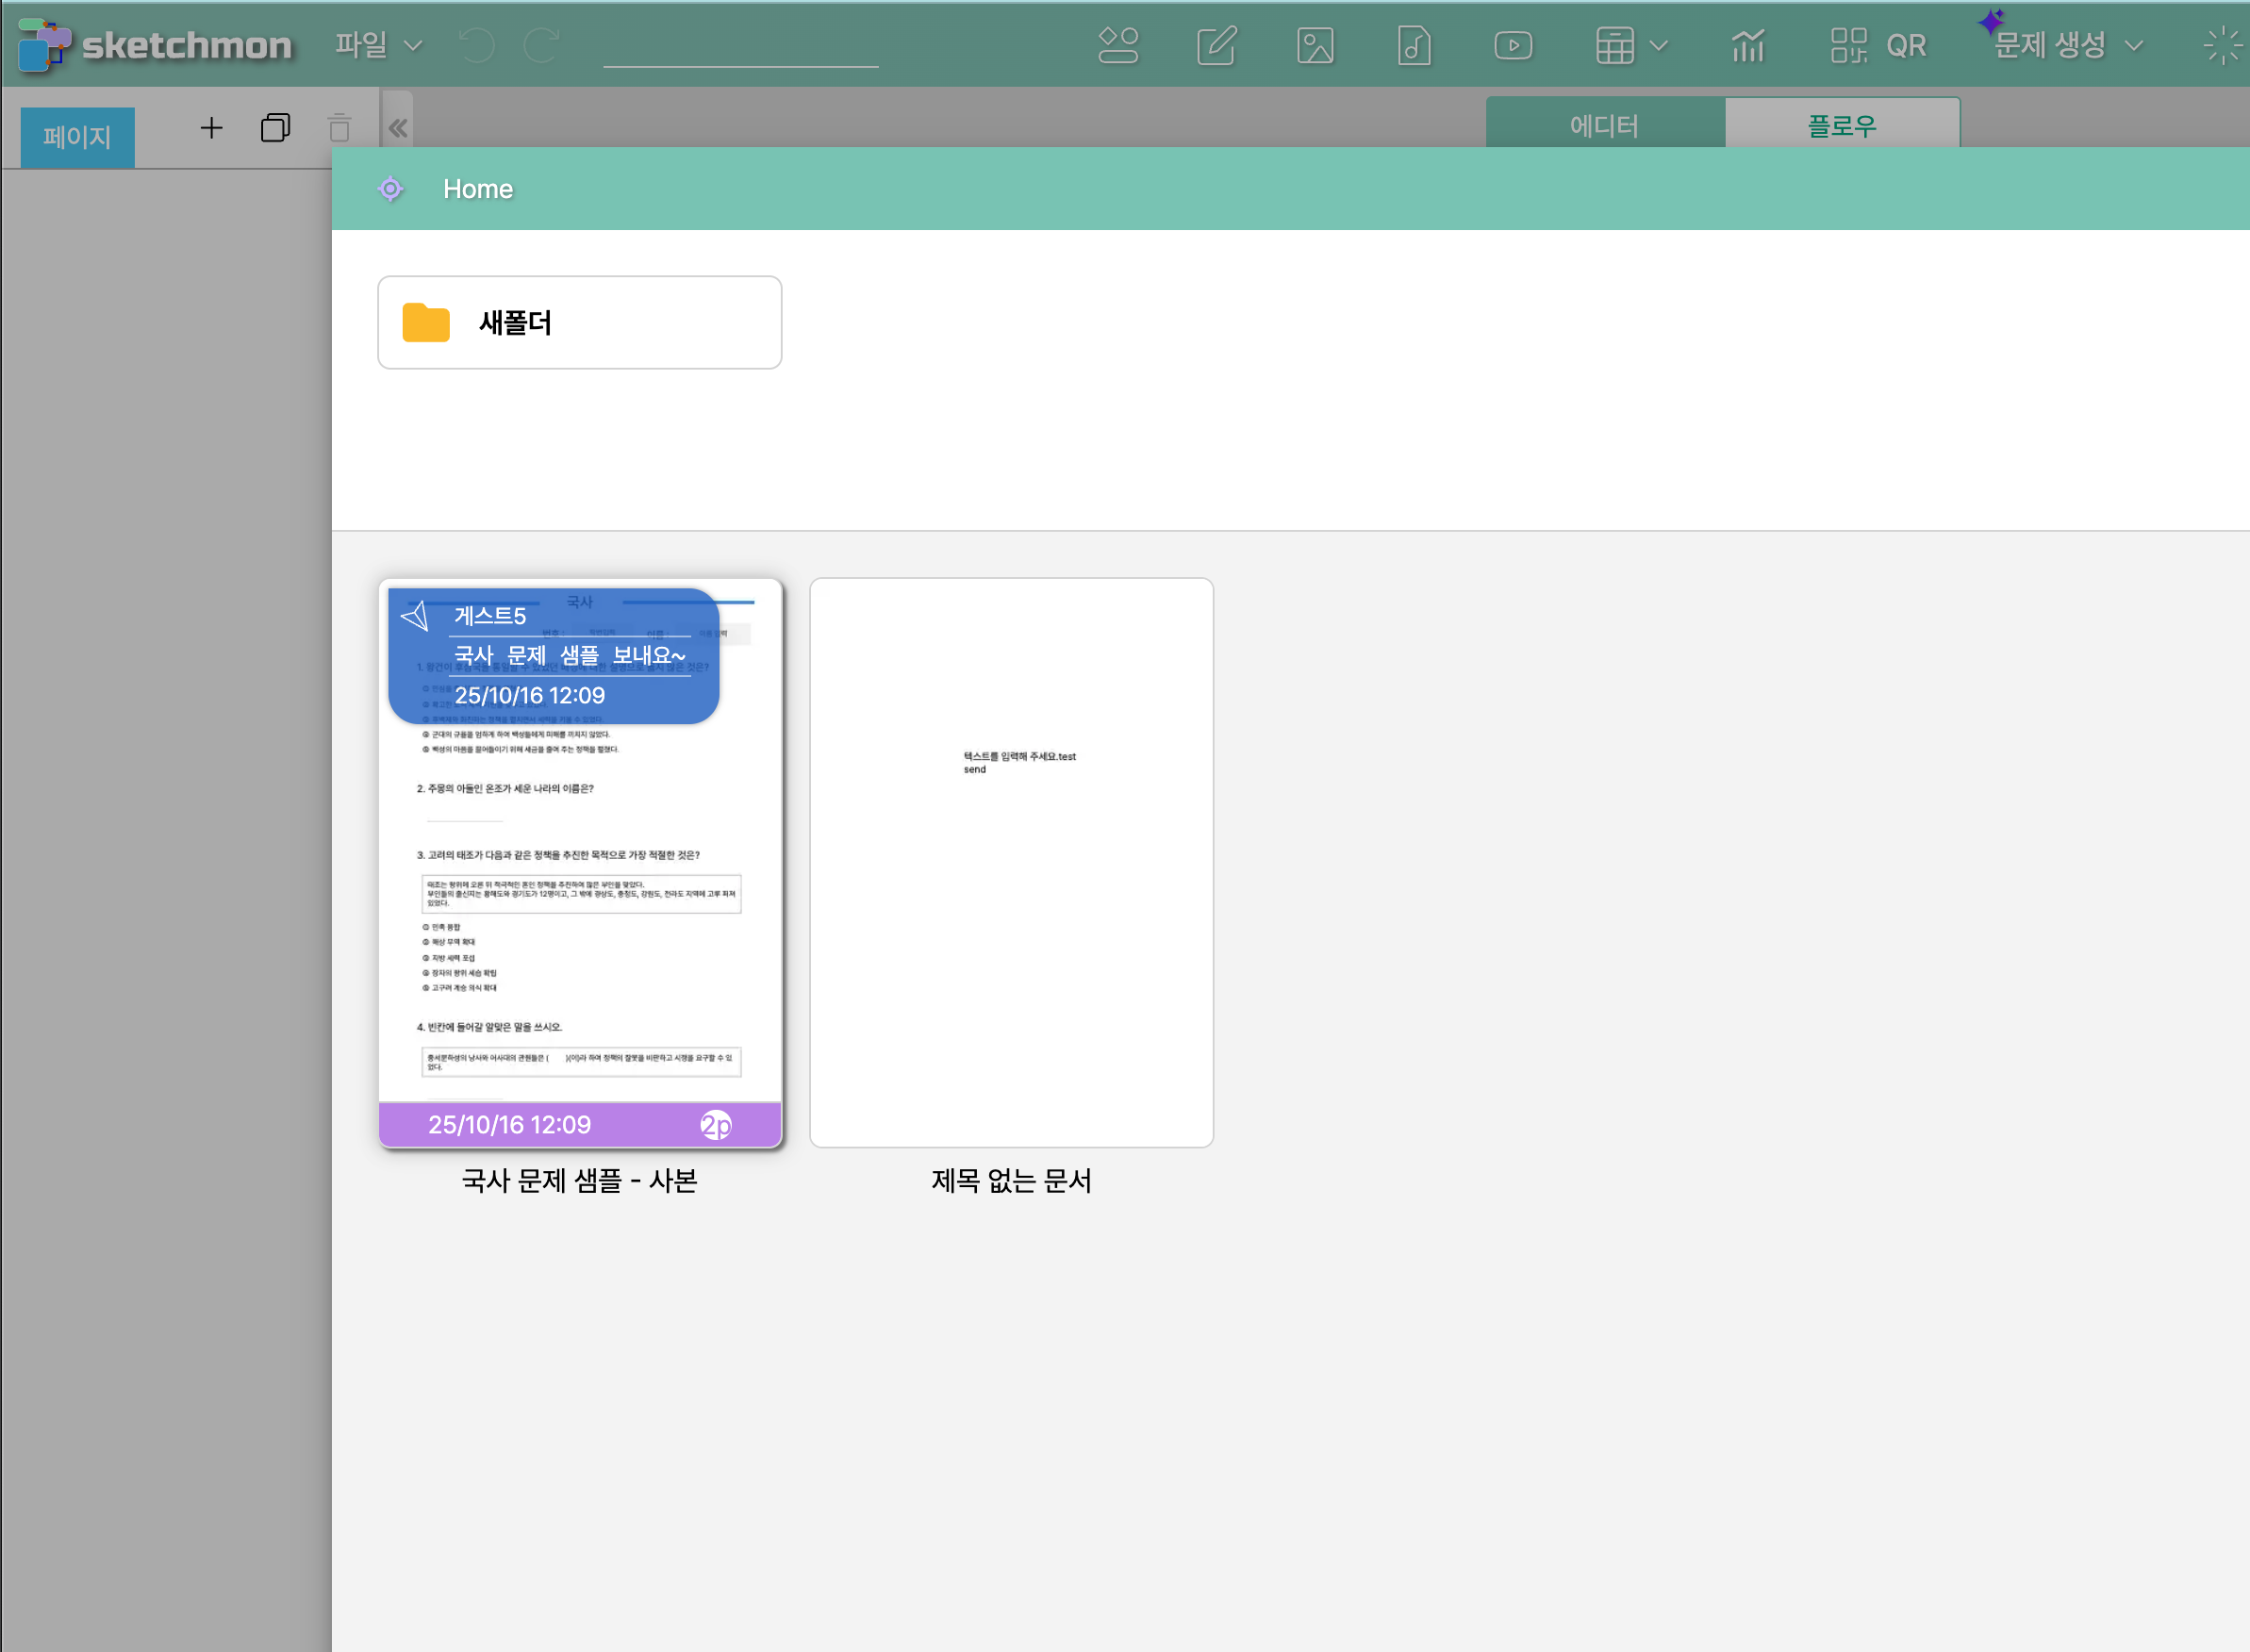Open the QR code tool
2250x1652 pixels.
(x=1877, y=45)
